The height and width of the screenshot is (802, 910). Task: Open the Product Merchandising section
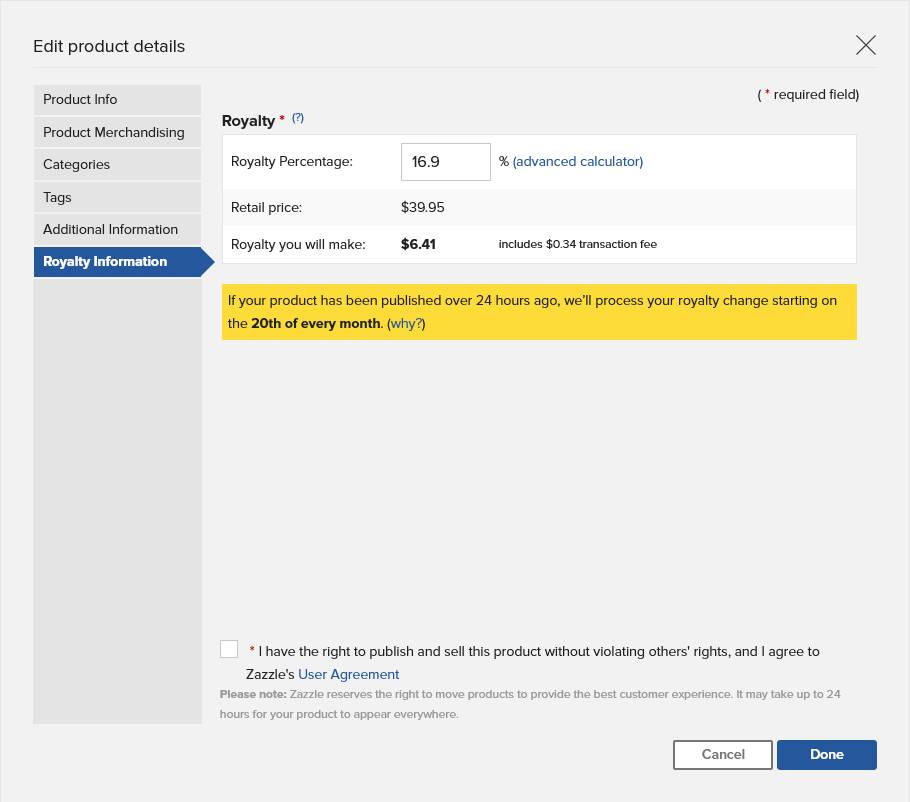click(117, 132)
